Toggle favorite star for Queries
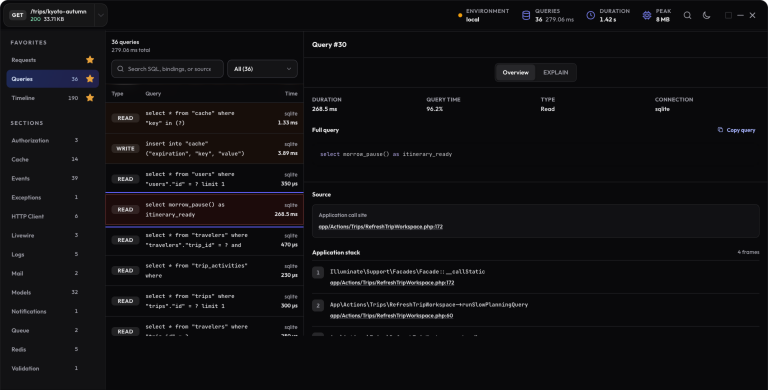 coord(90,79)
